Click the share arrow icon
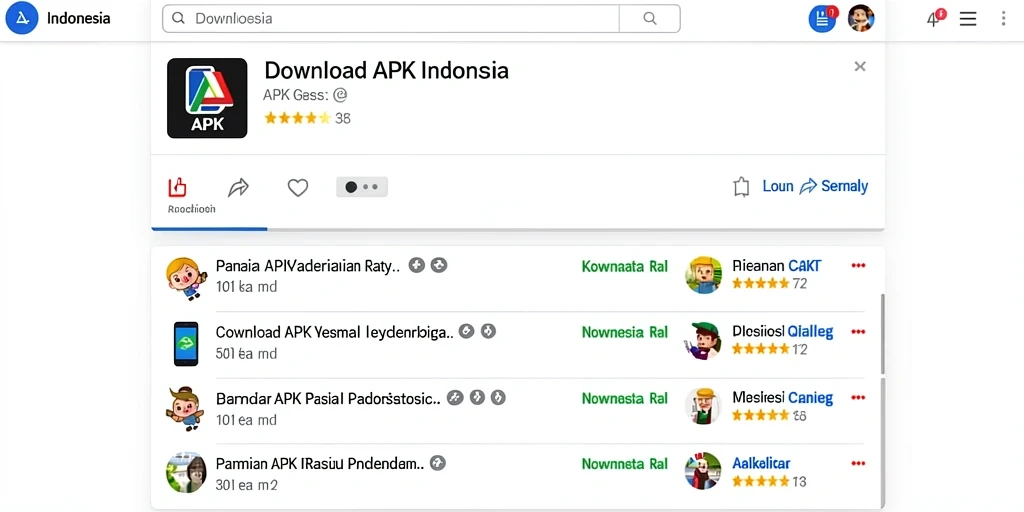This screenshot has width=1024, height=512. point(238,188)
